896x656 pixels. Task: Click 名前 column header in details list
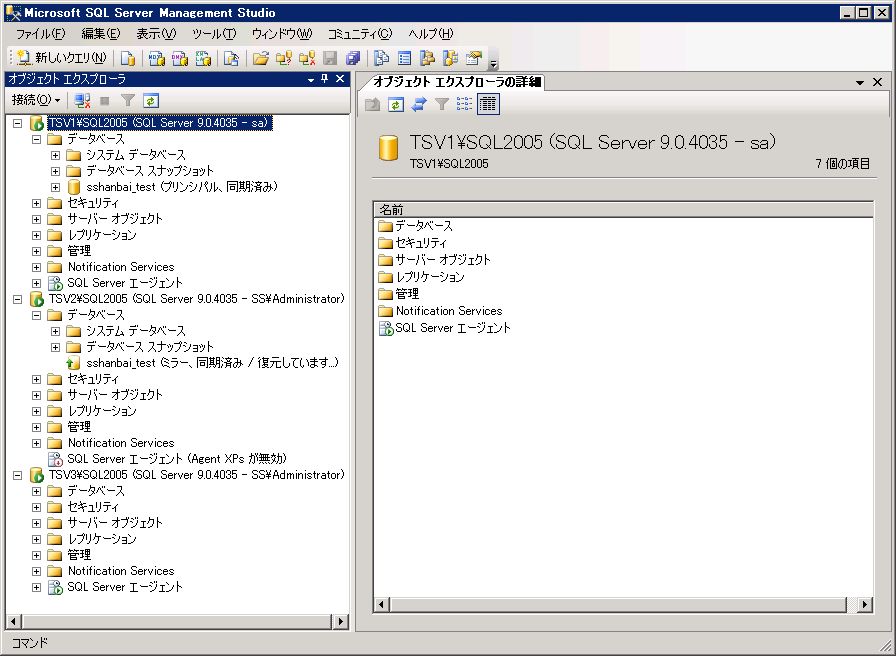(x=623, y=210)
